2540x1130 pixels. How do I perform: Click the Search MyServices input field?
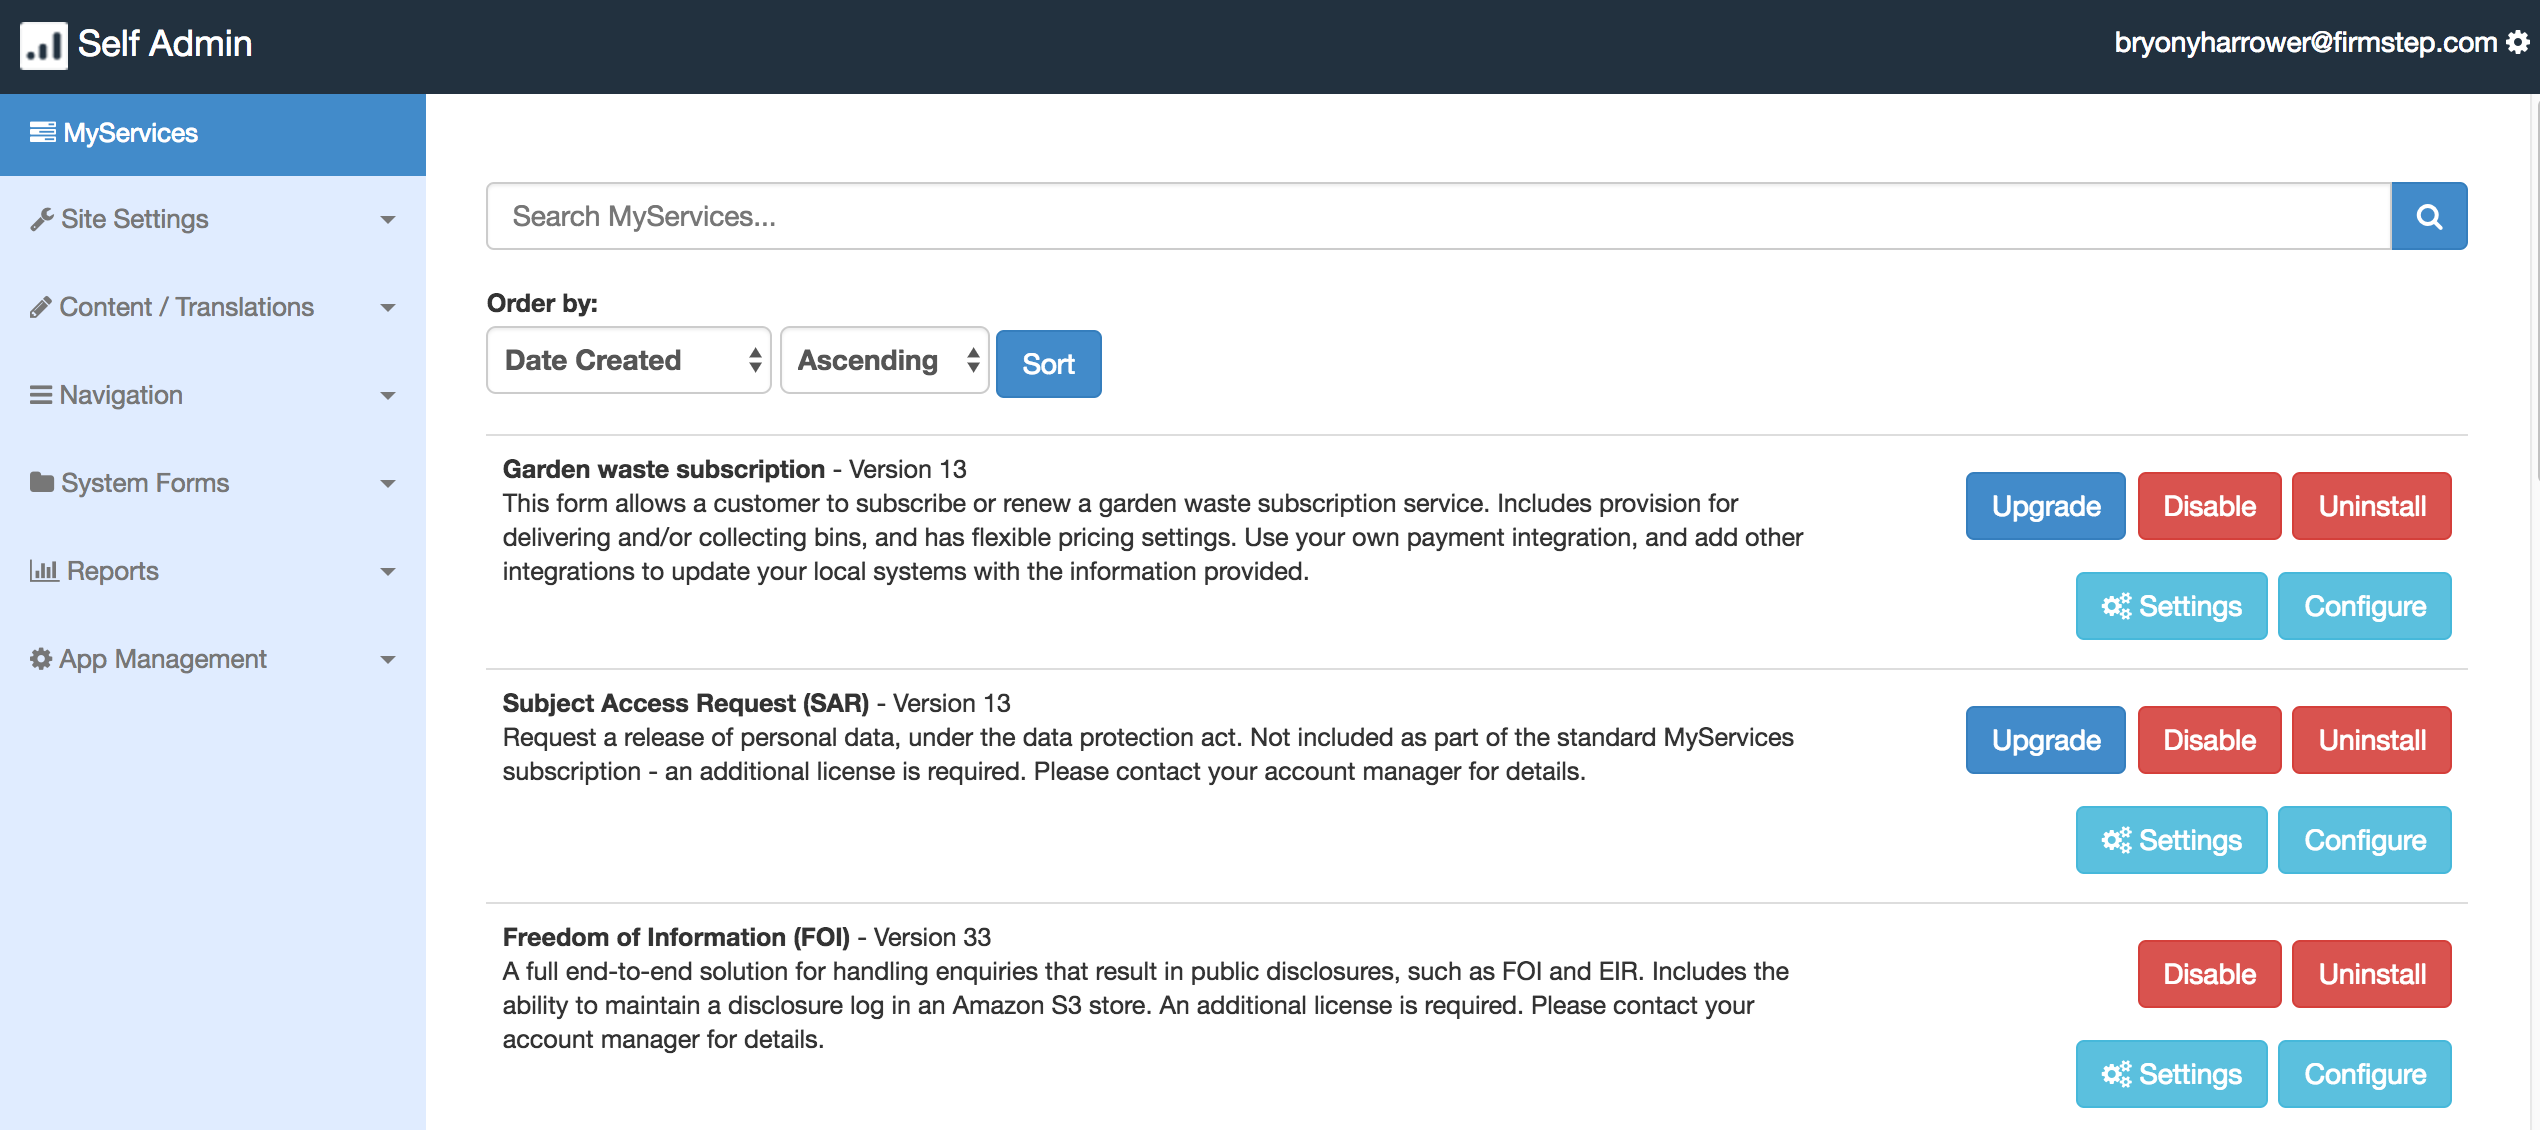(1437, 216)
